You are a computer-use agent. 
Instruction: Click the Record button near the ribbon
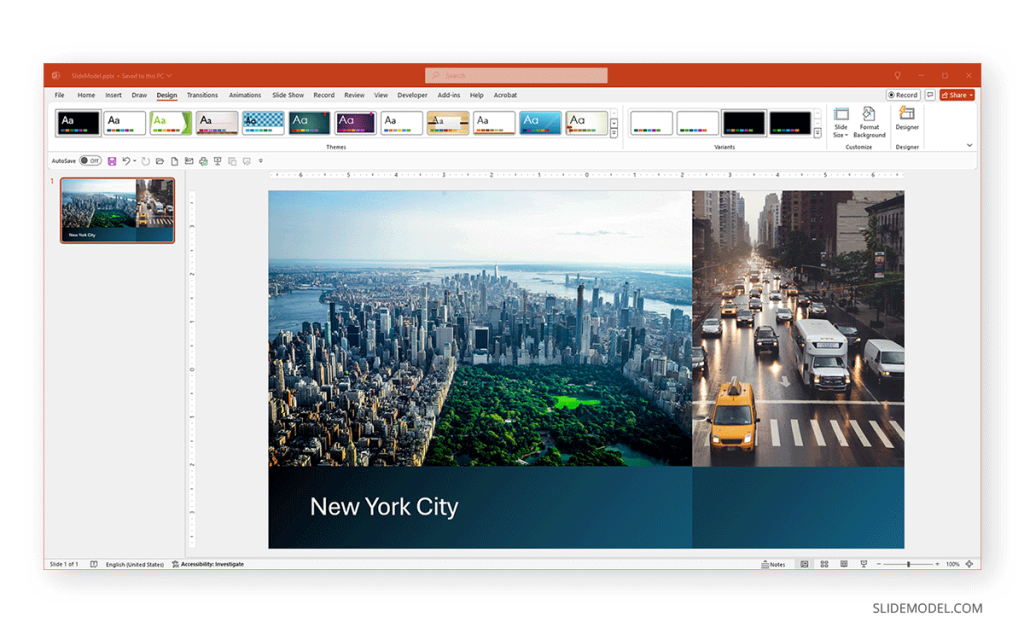(x=903, y=94)
